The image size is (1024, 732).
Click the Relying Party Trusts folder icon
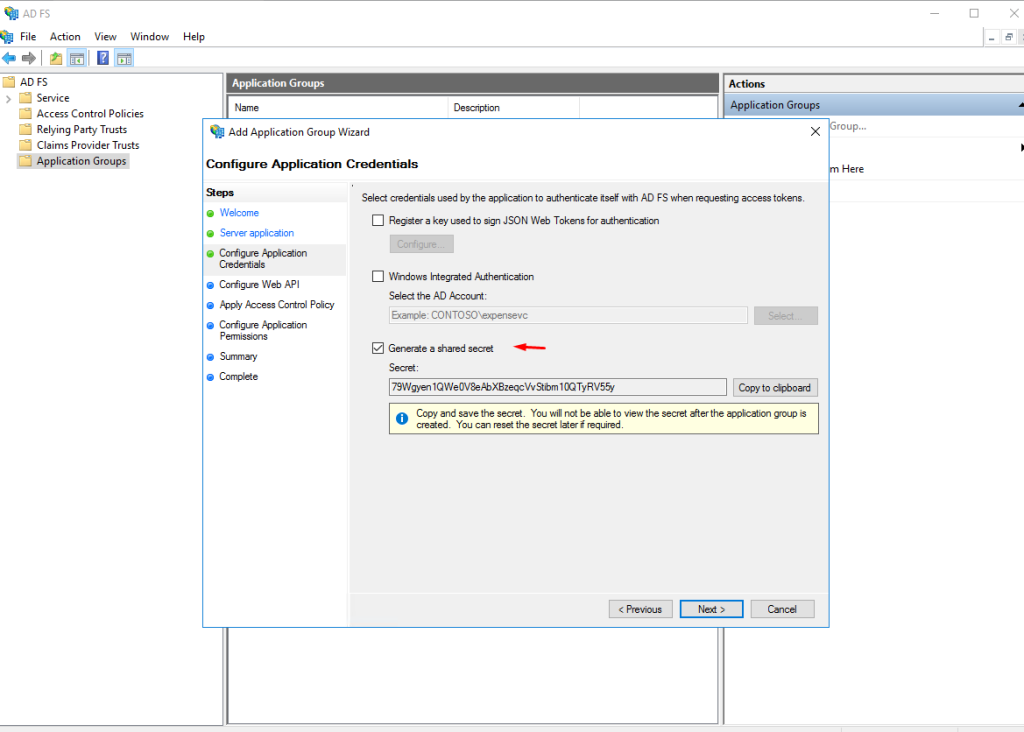pyautogui.click(x=26, y=130)
